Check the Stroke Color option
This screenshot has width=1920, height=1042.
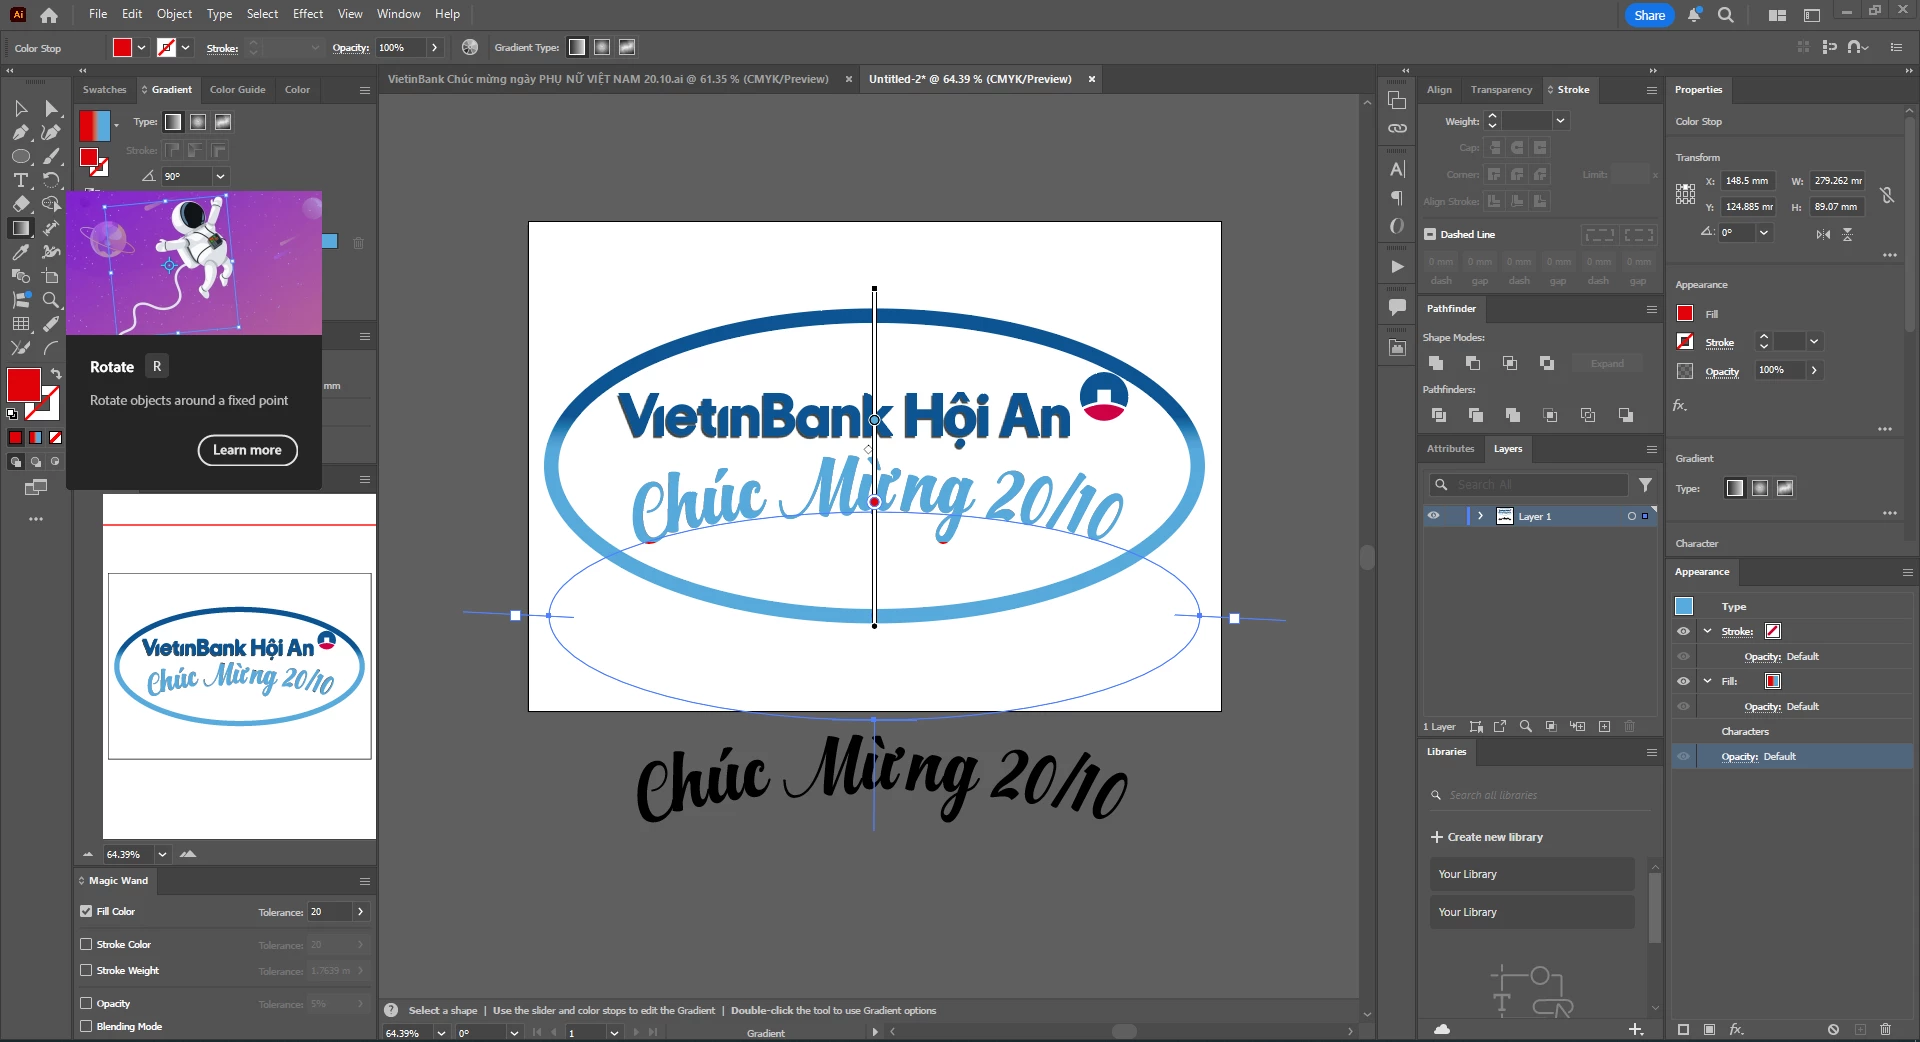[86, 944]
